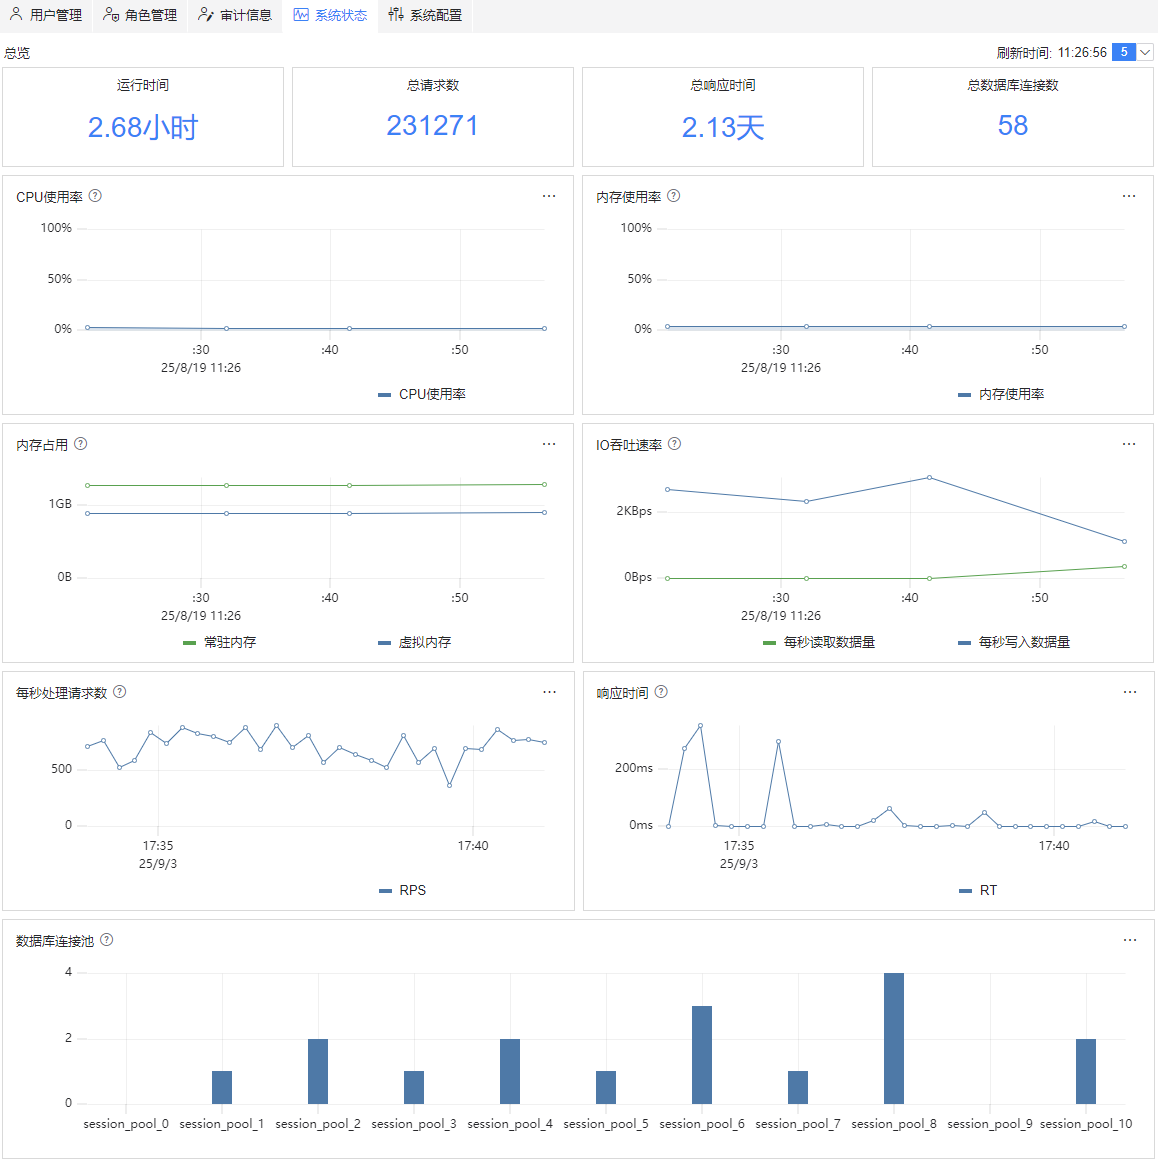Click the refresh interval 5 button
This screenshot has width=1160, height=1166.
[1124, 52]
